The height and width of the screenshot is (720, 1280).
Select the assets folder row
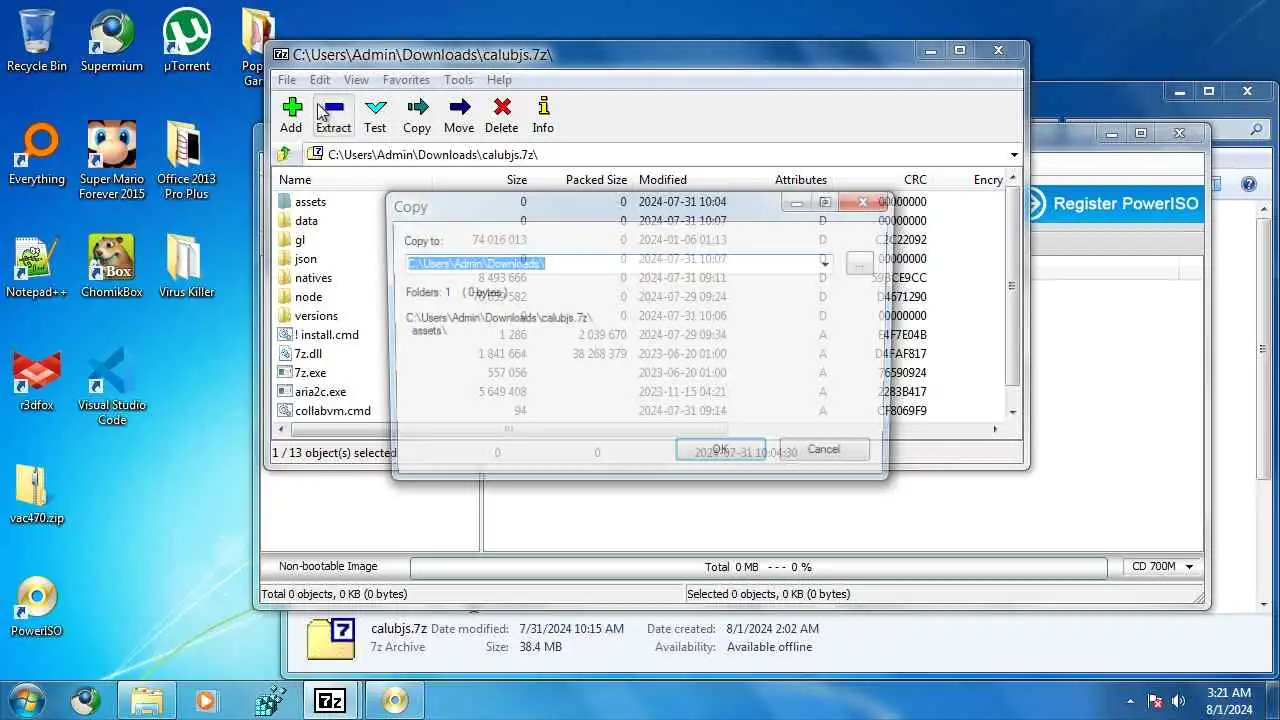(310, 202)
